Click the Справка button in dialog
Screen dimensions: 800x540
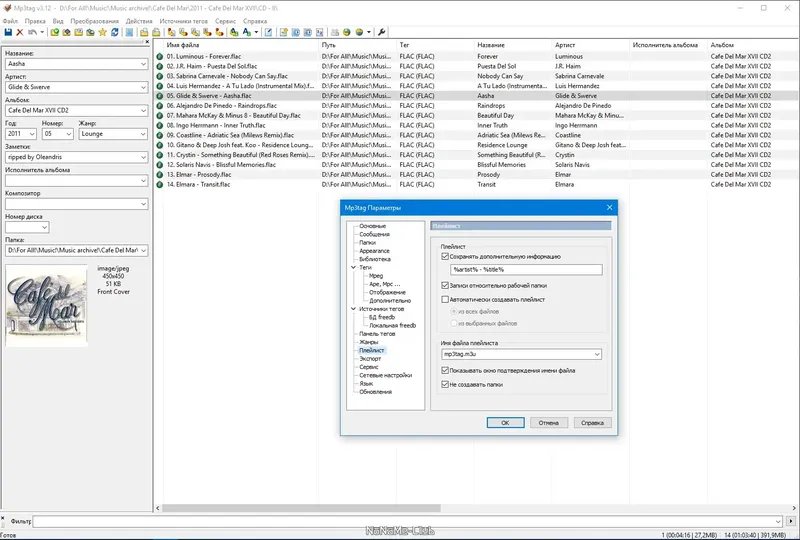coord(592,423)
